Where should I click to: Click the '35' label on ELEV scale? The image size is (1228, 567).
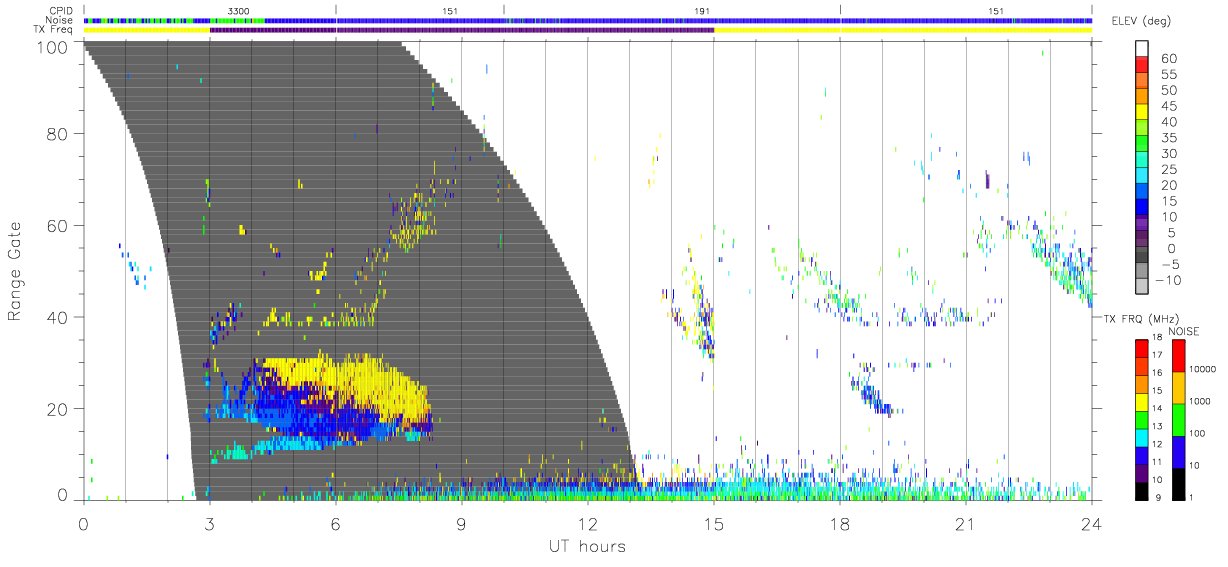1167,138
